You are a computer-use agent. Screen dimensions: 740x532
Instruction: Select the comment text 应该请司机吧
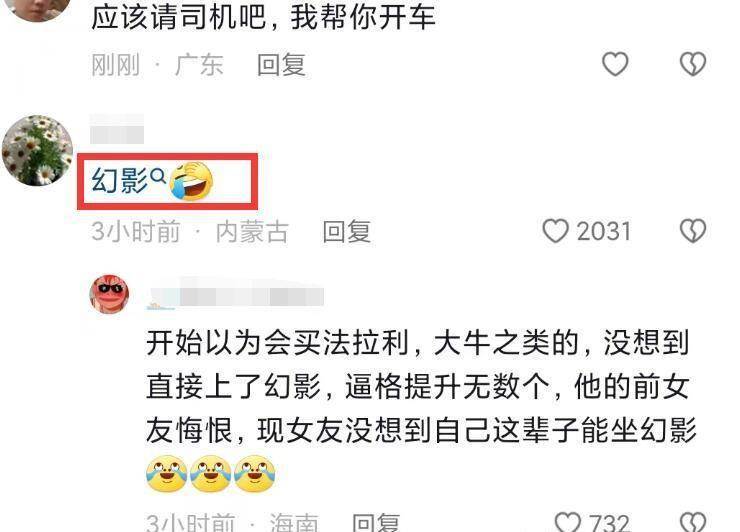[x=174, y=18]
